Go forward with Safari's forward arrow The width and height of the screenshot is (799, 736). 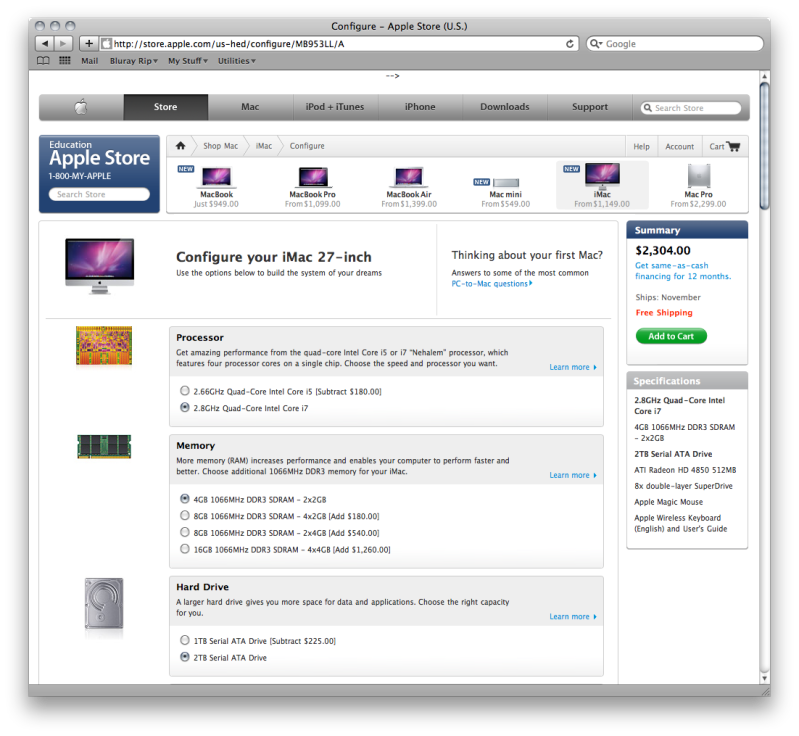pos(63,44)
